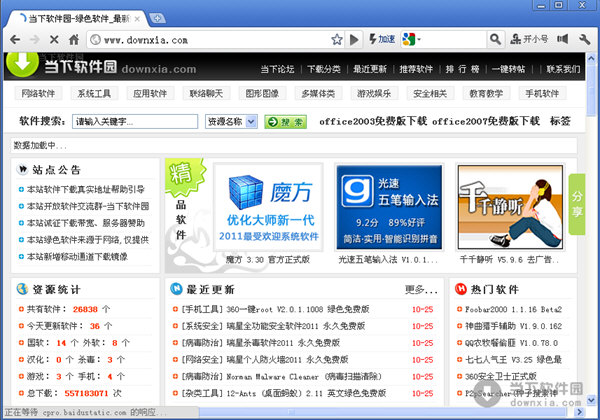Select the 当下软件园-绿色软件 tab
The height and width of the screenshot is (420, 600).
pos(79,18)
